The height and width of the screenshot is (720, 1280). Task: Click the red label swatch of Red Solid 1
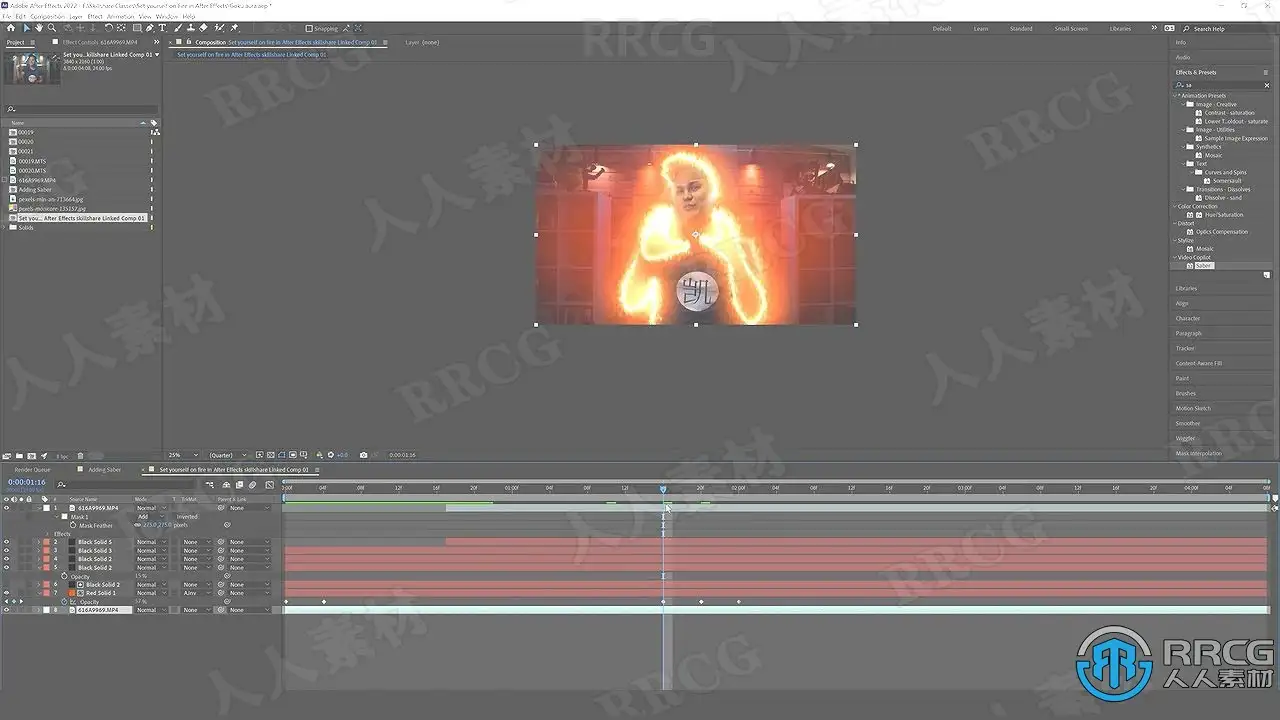coord(46,593)
